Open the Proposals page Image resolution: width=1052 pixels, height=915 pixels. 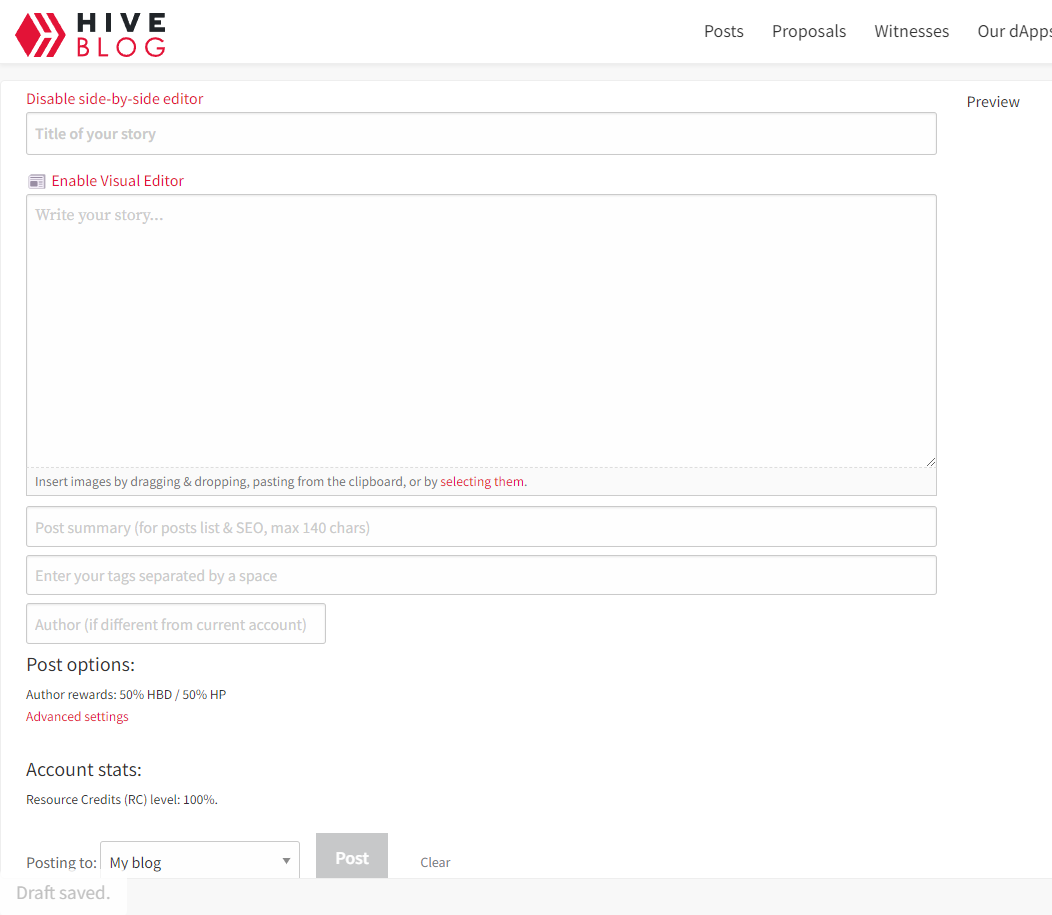tap(808, 31)
